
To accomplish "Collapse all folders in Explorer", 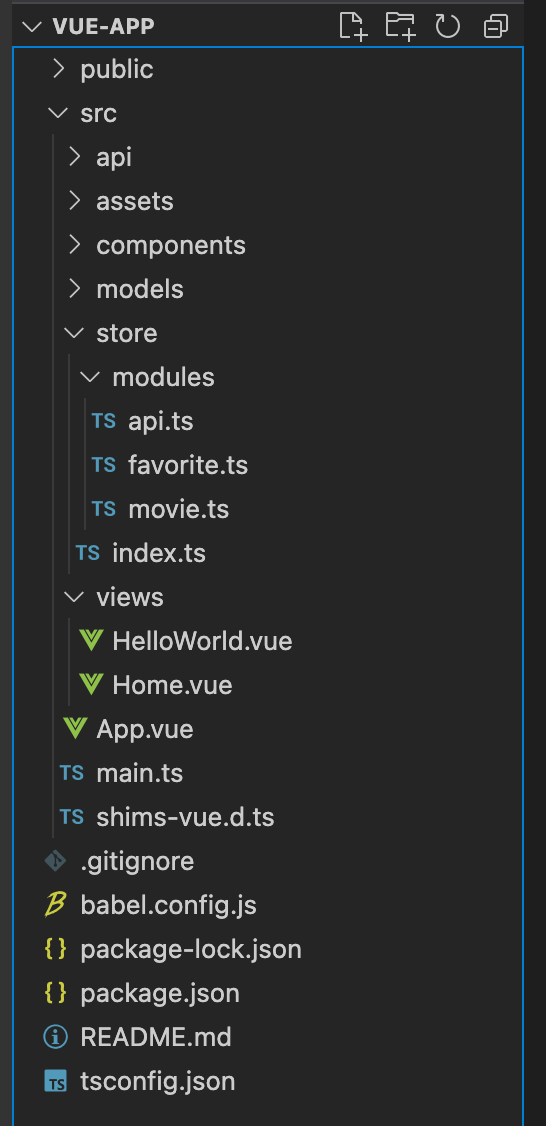I will click(x=496, y=27).
